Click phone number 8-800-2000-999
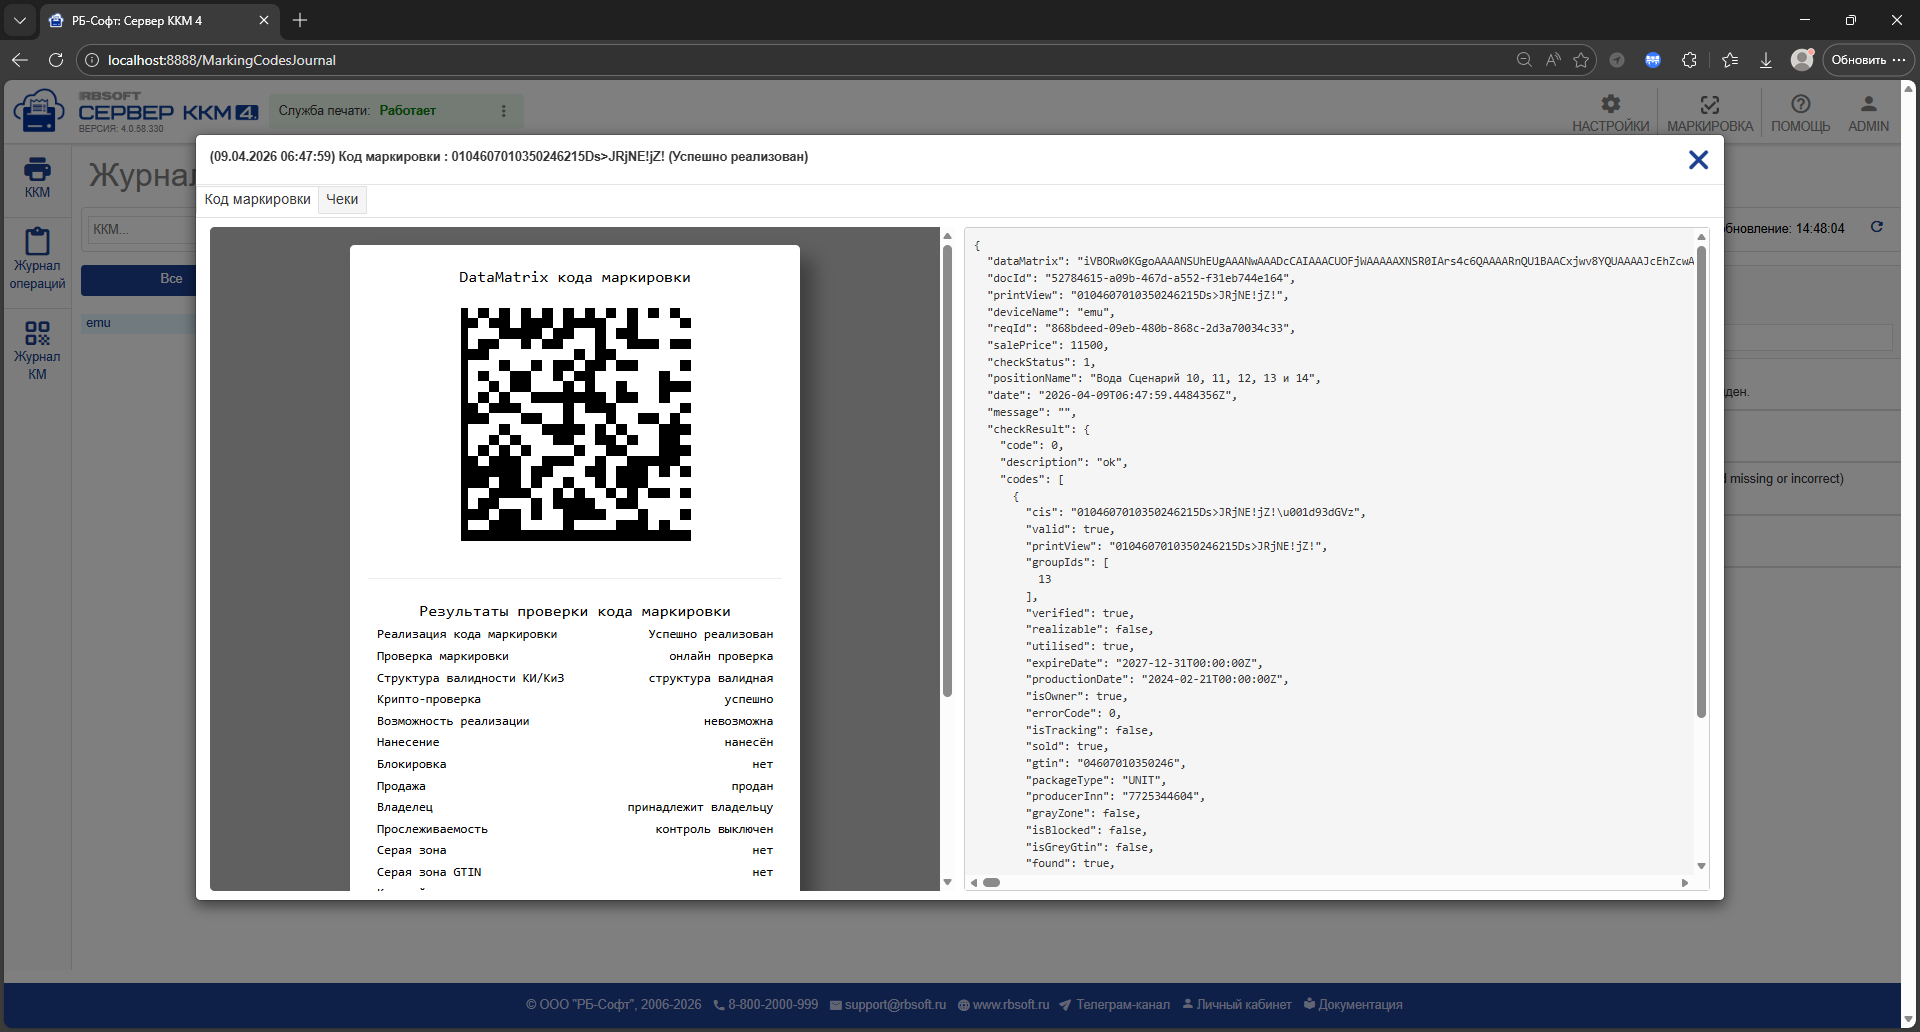 (766, 1005)
